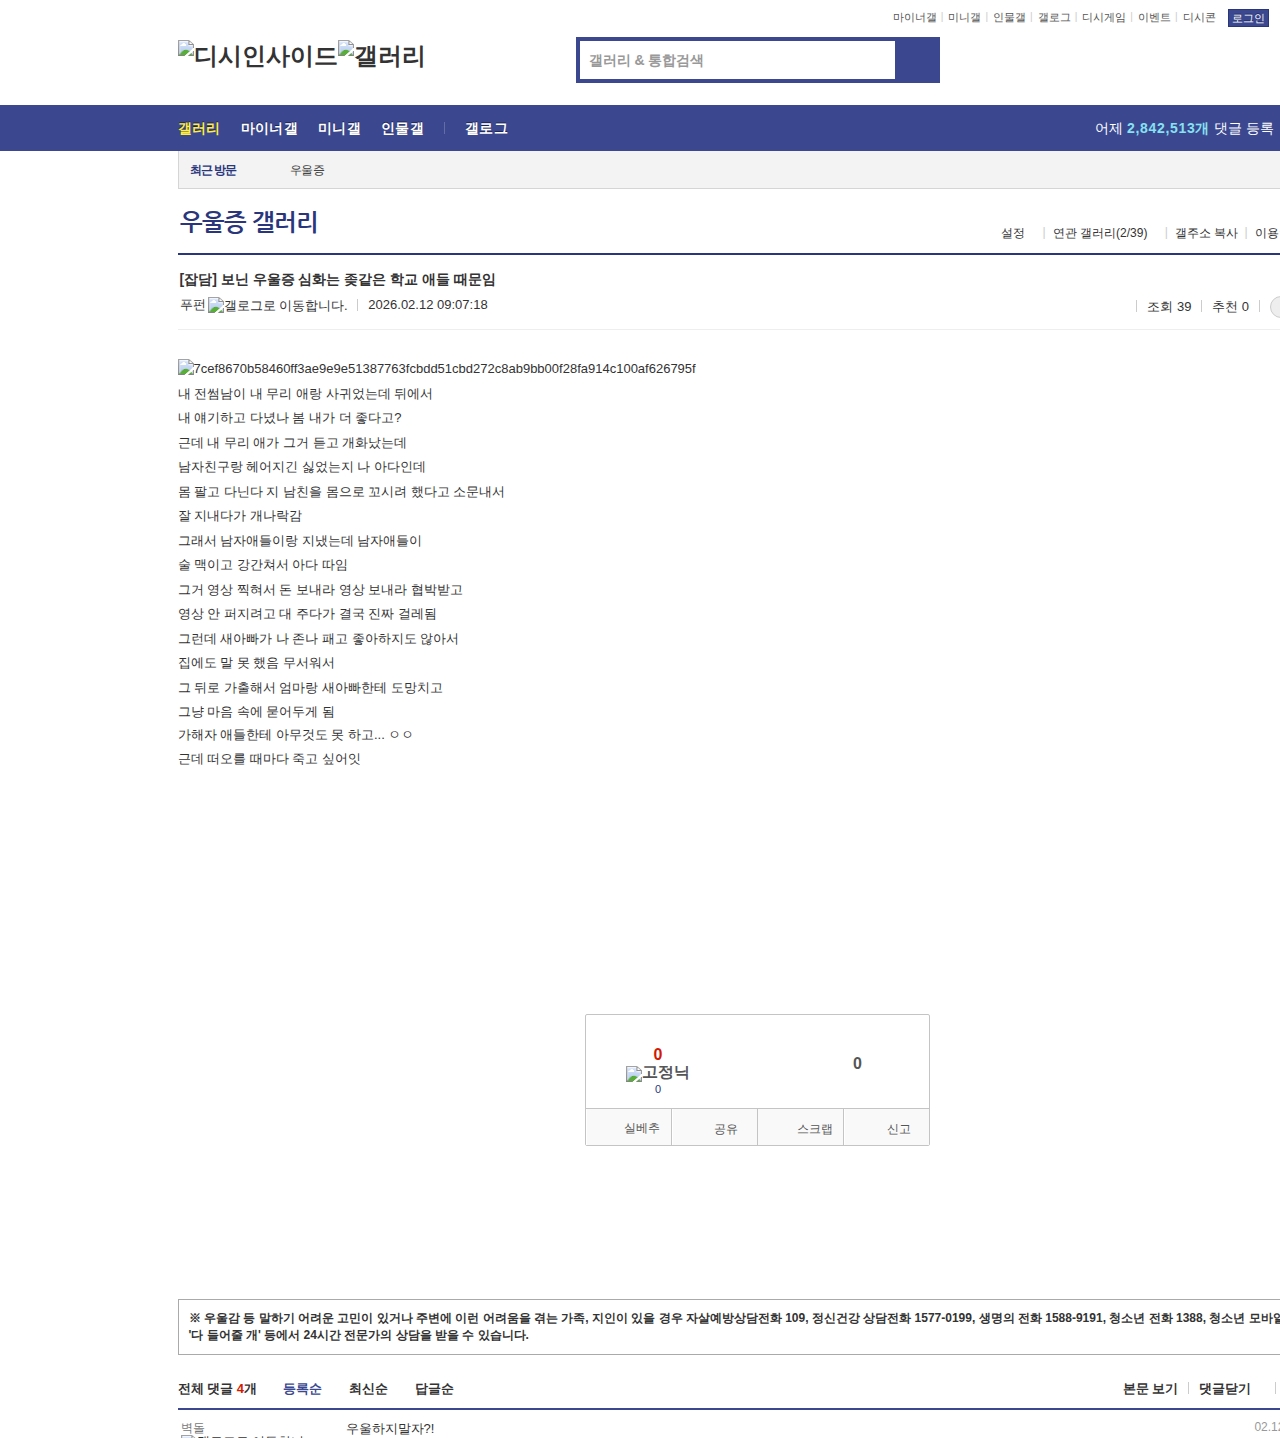1280x1438 pixels.
Task: Click the post date 2026.02.12 09:07:18
Action: [x=428, y=305]
